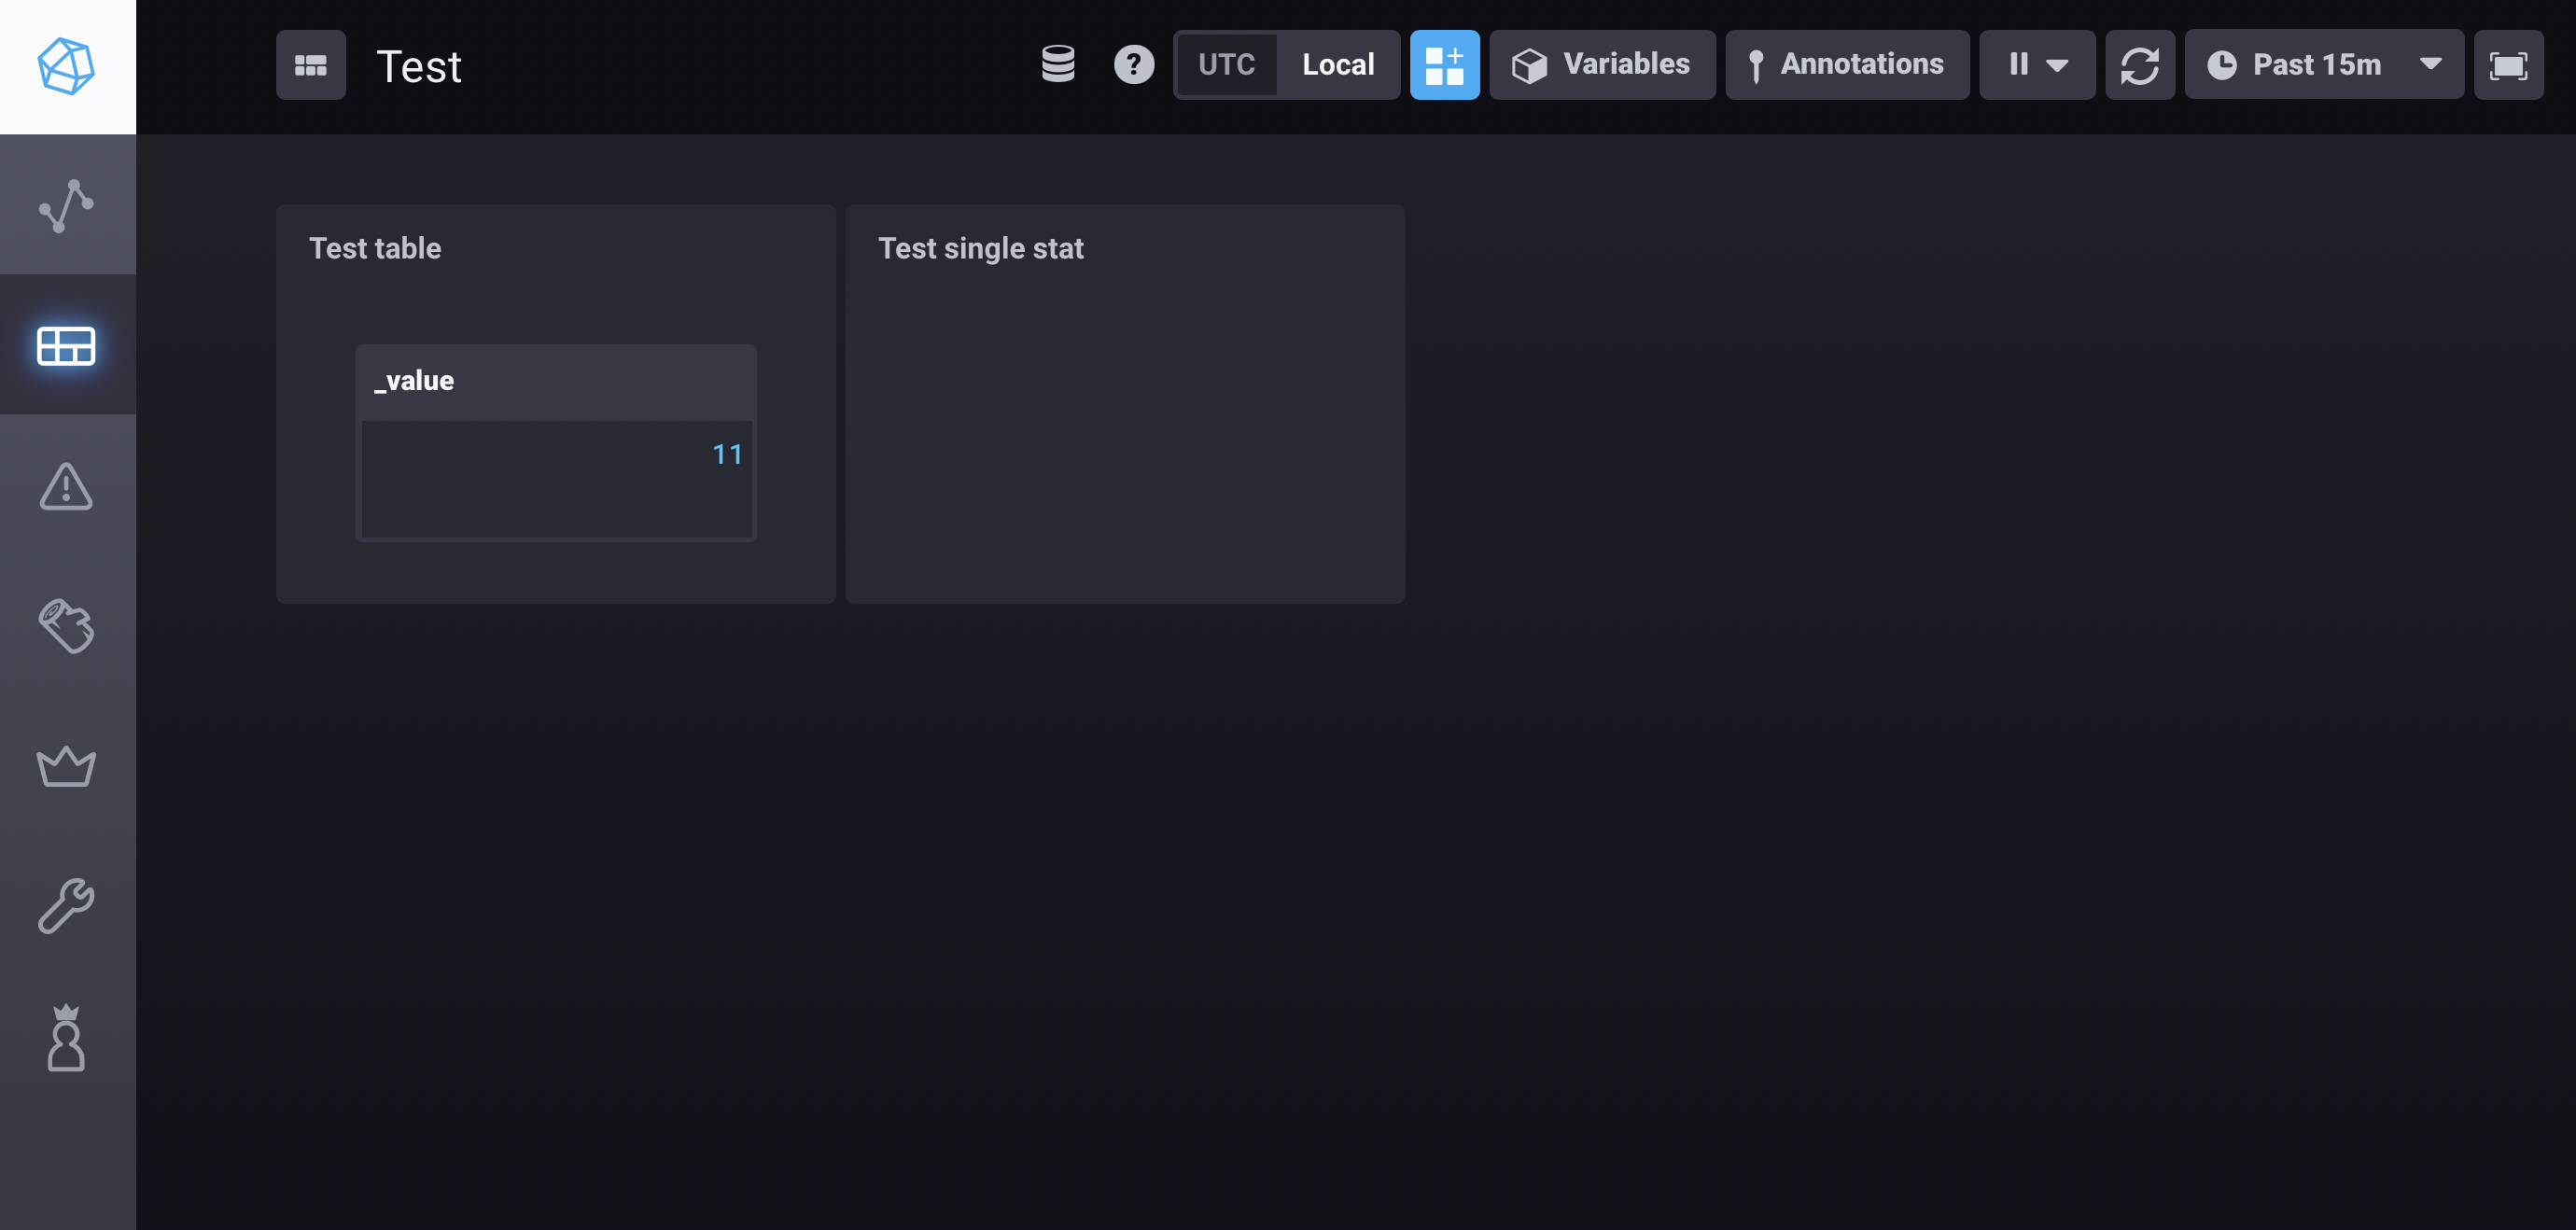Open the dashboard switcher next to Test

pos(310,64)
